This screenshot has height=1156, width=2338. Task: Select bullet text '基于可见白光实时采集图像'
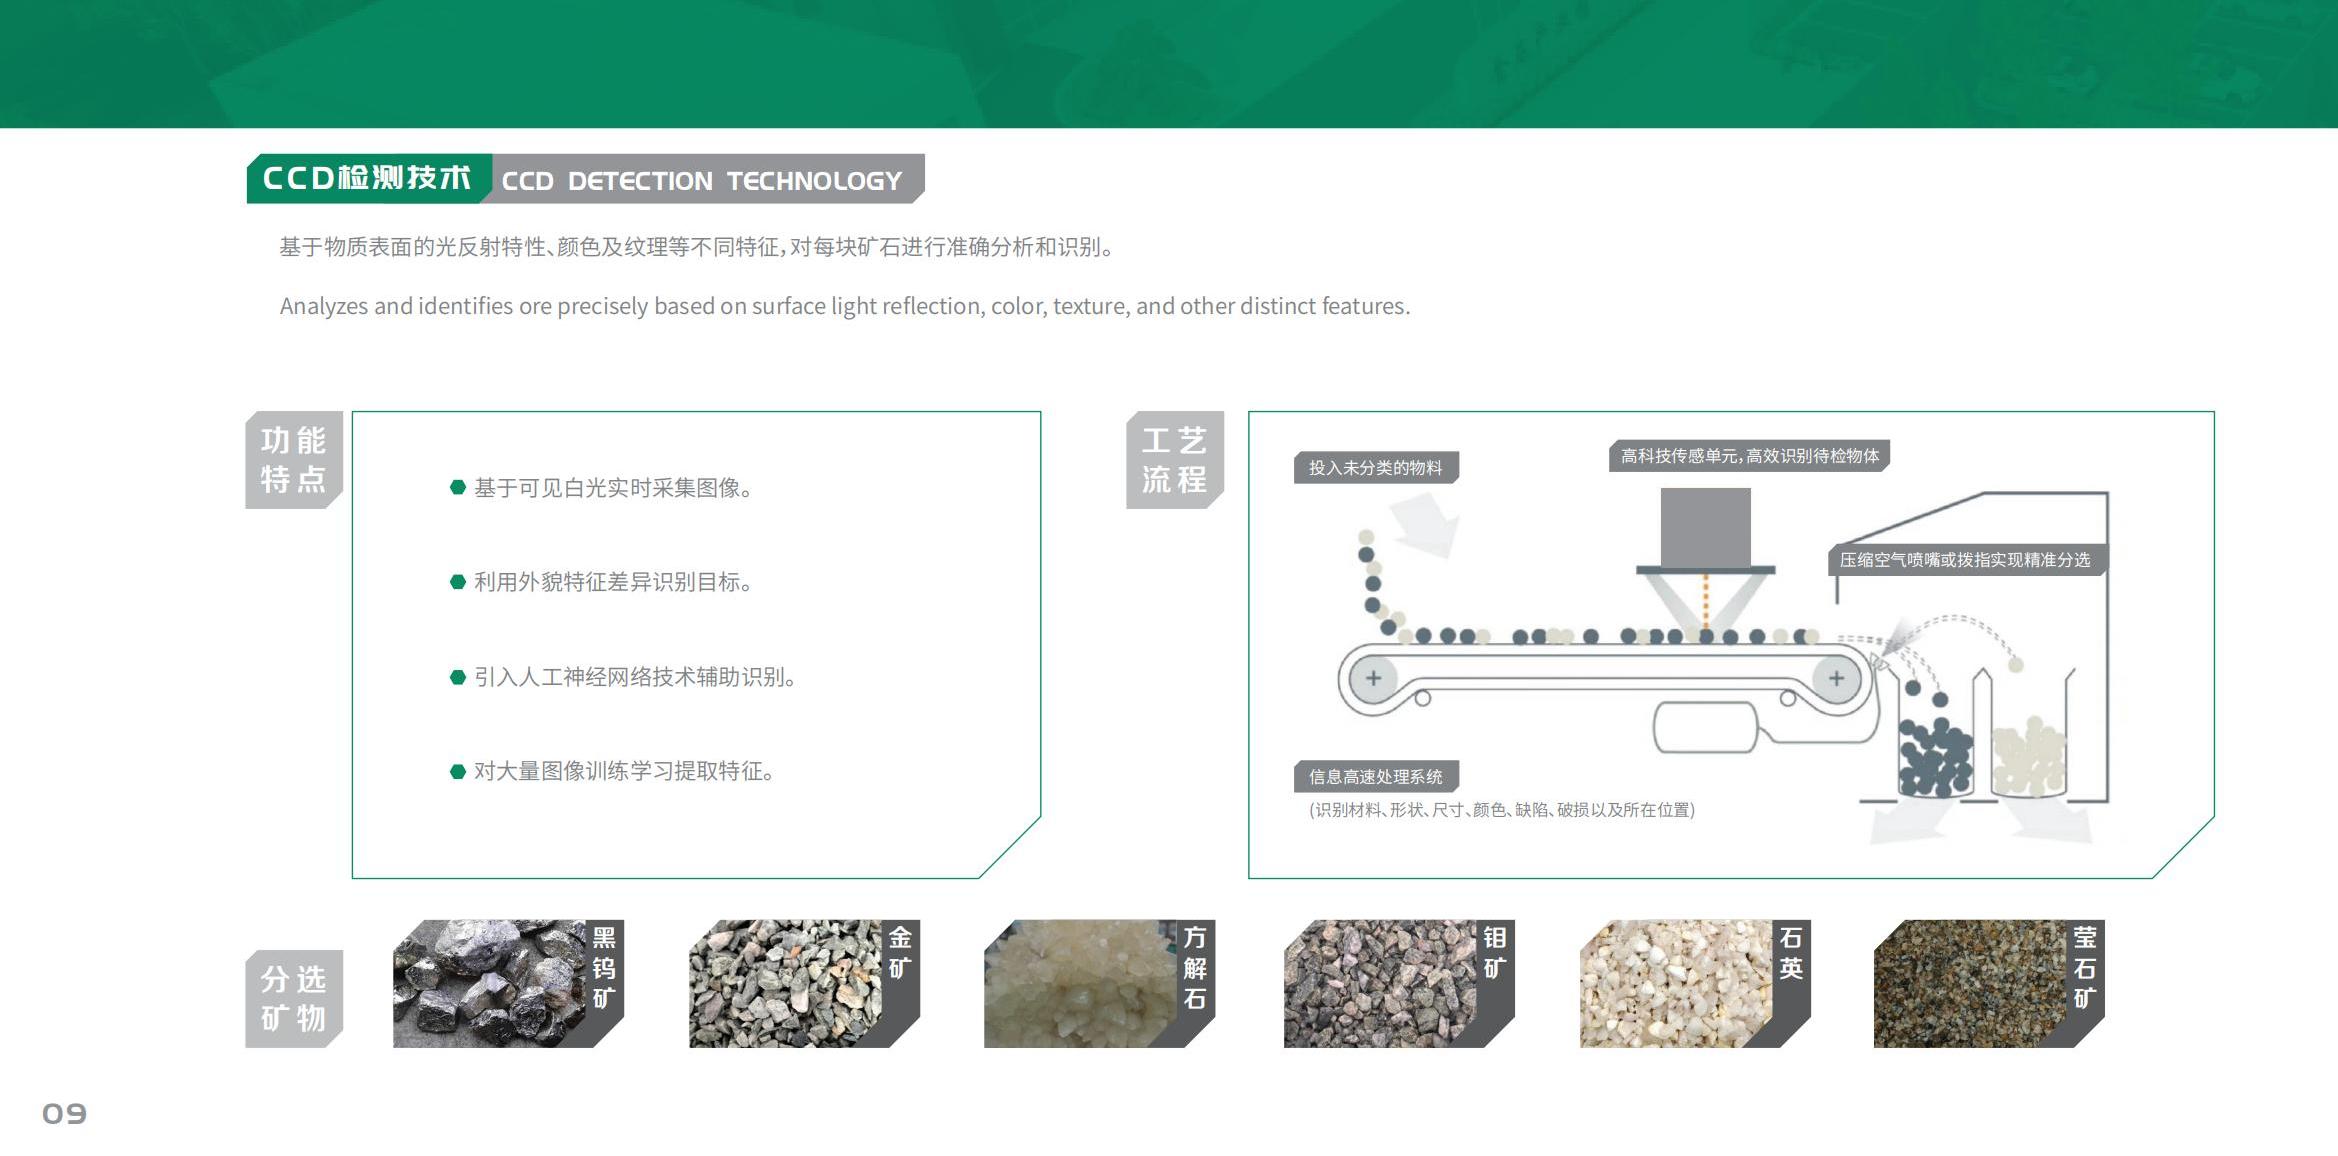(x=613, y=488)
